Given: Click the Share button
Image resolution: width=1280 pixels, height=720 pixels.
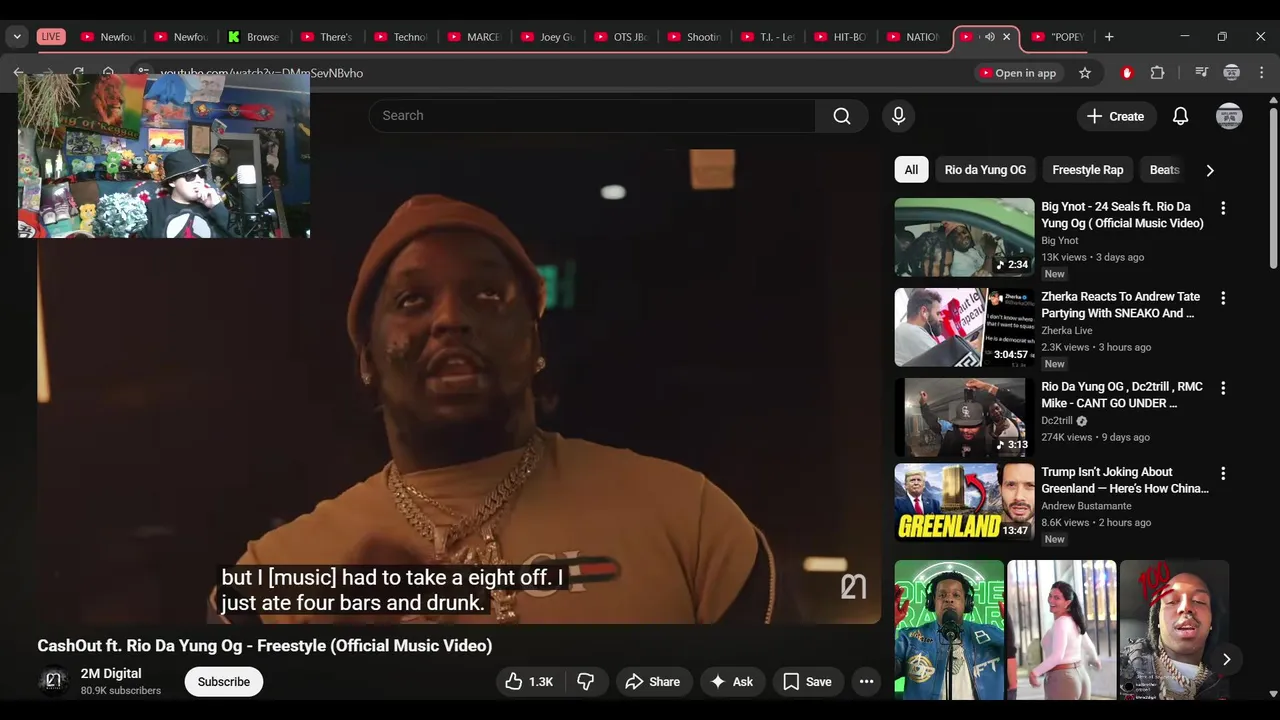Looking at the screenshot, I should coord(652,682).
